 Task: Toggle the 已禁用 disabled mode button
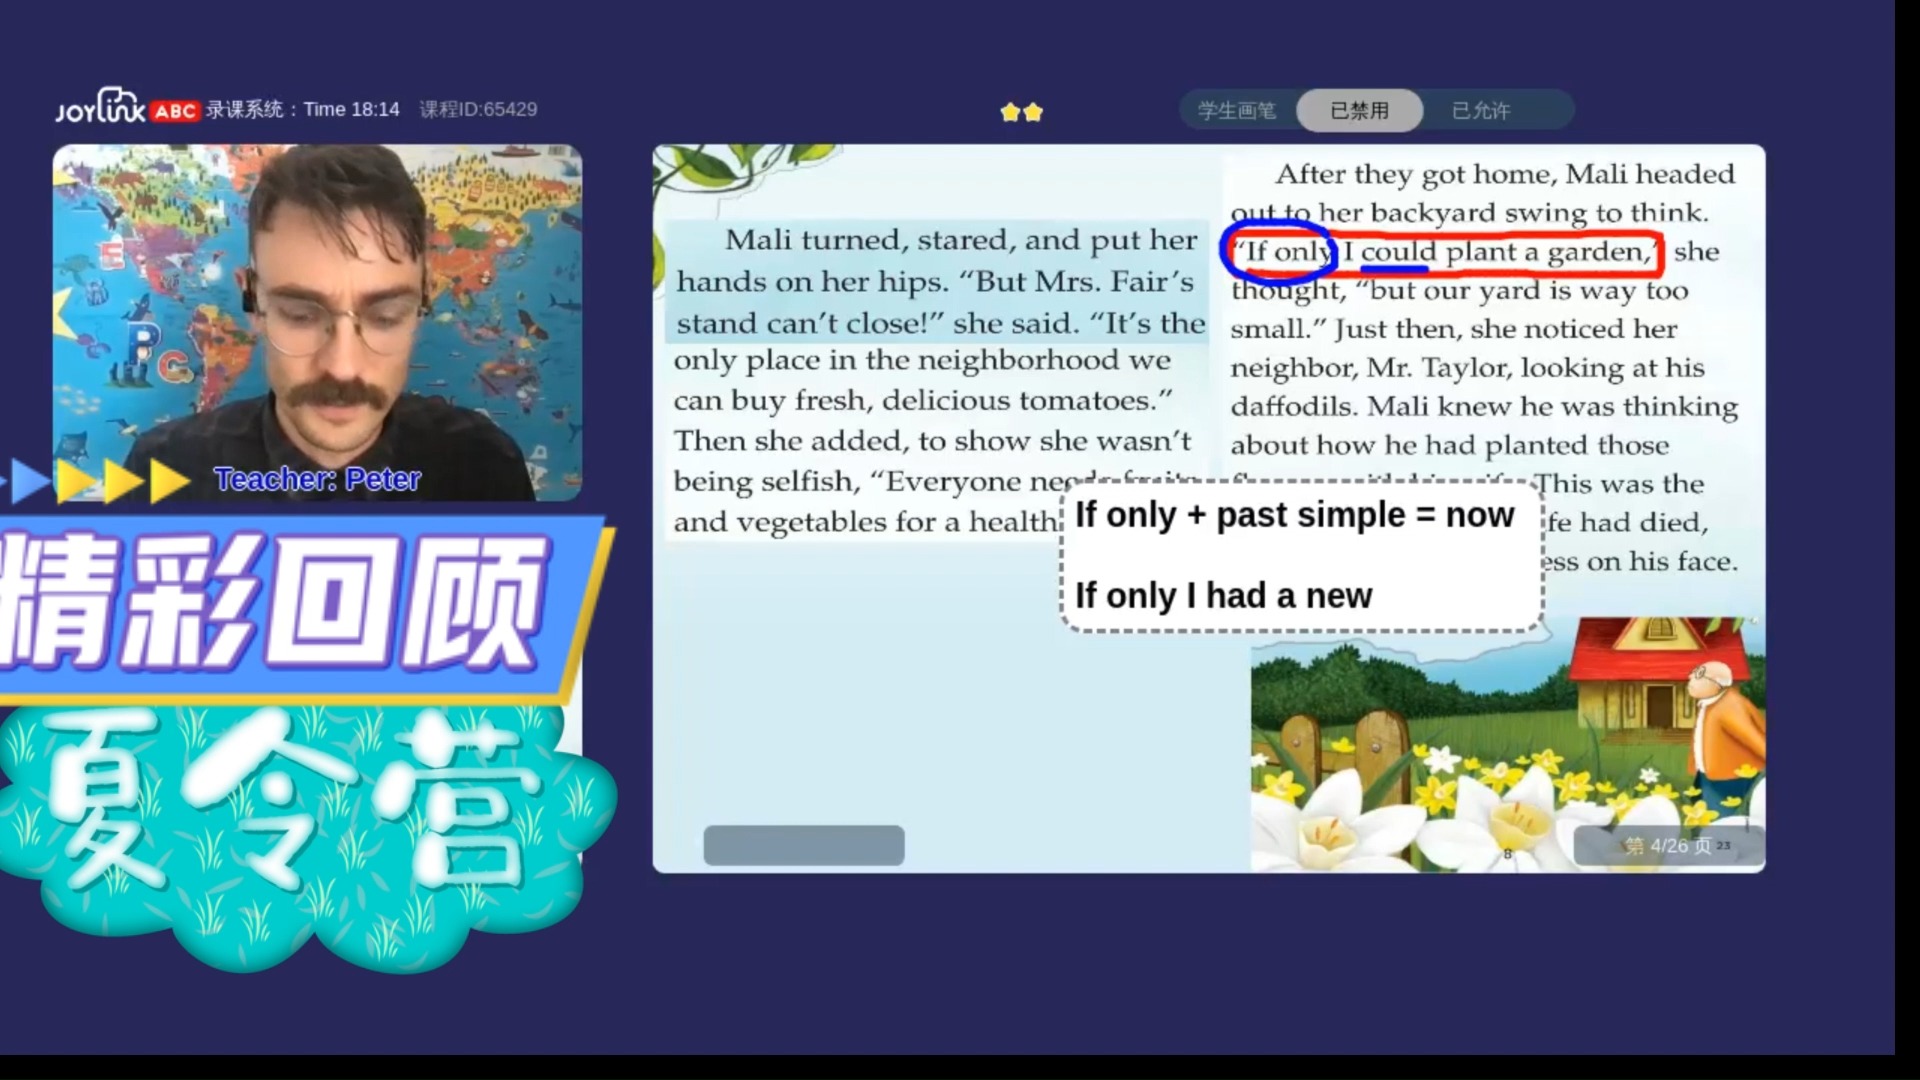[1360, 111]
